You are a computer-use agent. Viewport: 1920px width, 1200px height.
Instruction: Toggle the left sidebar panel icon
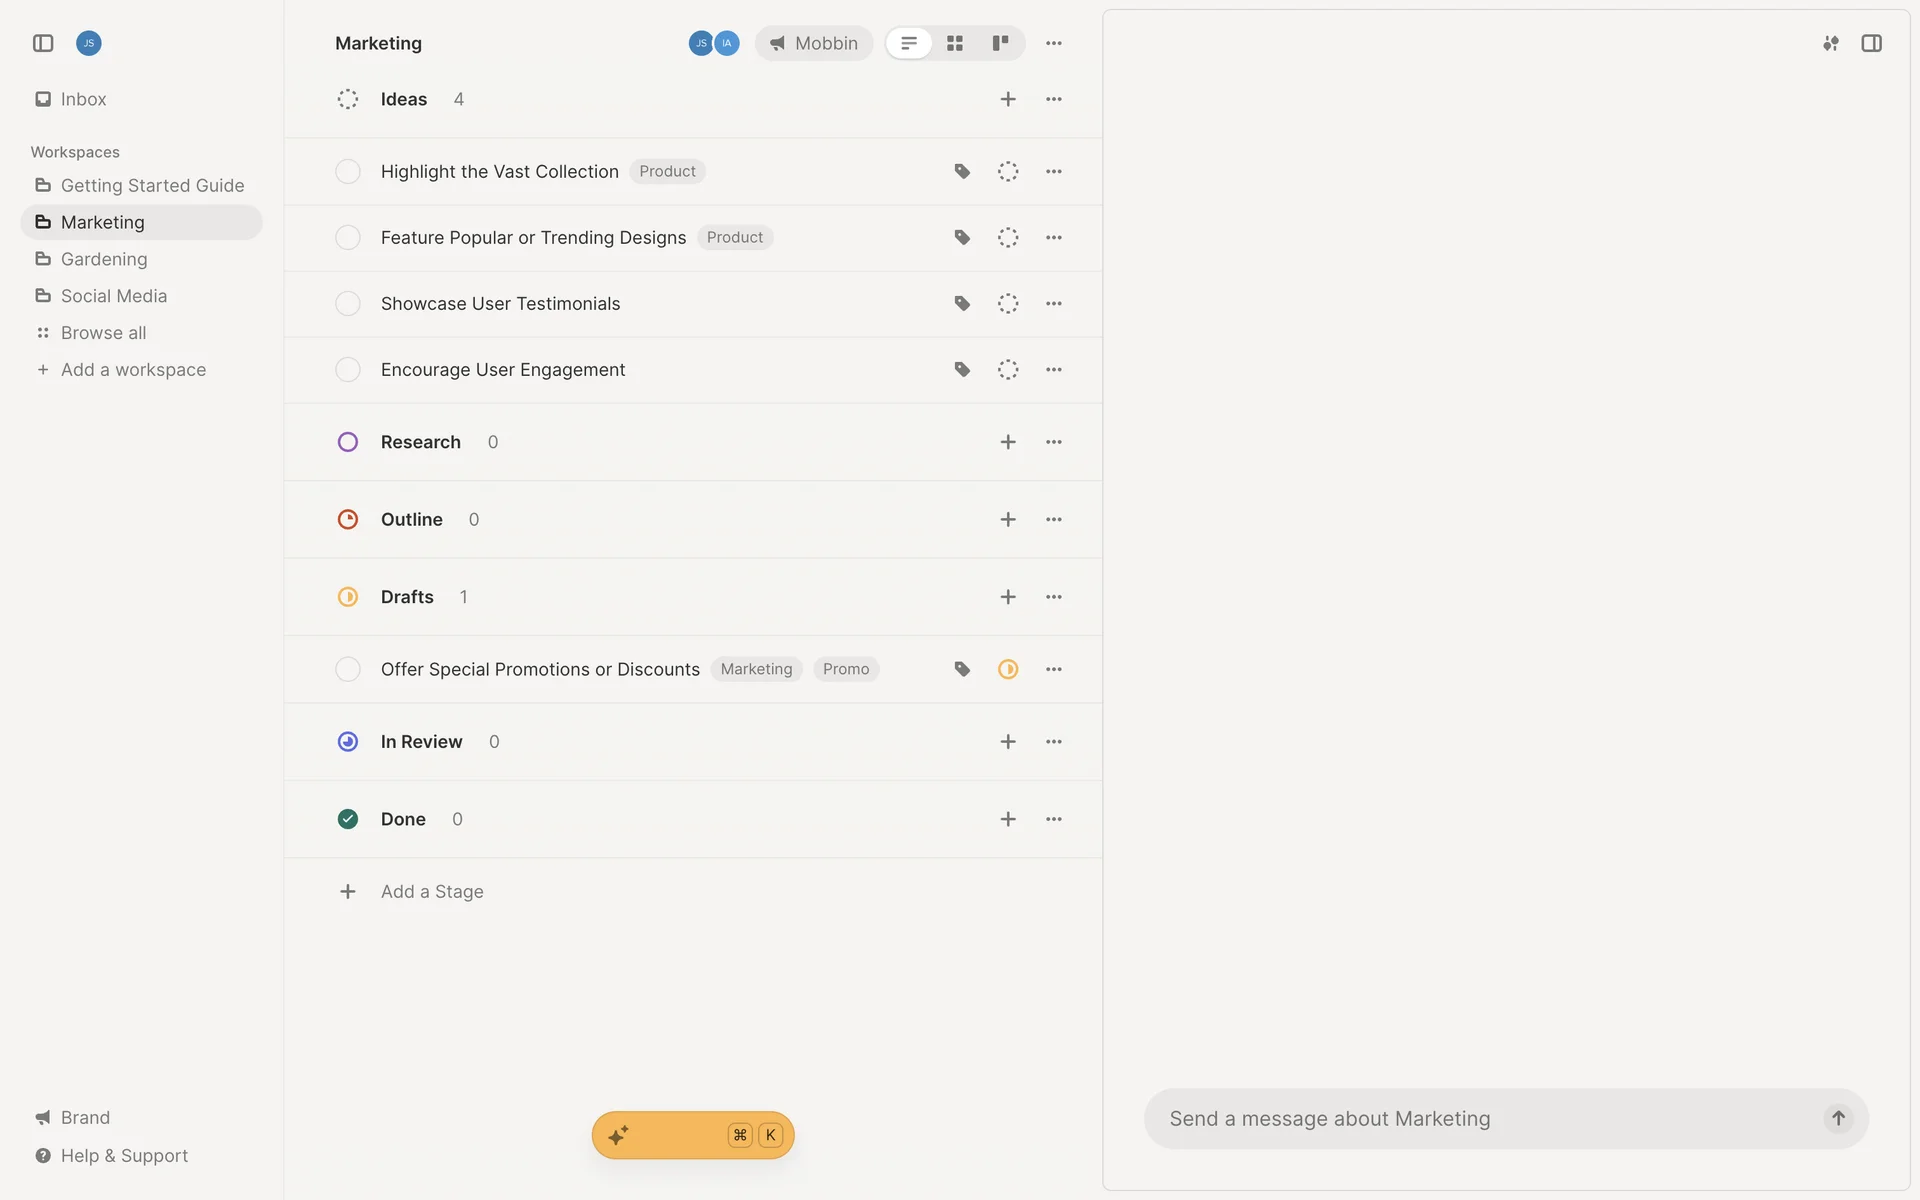tap(43, 43)
